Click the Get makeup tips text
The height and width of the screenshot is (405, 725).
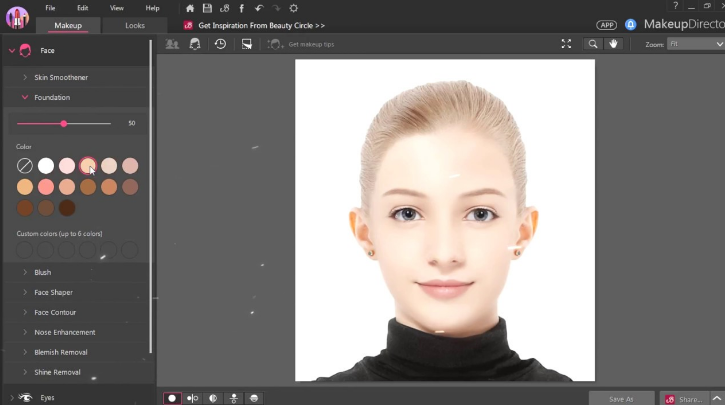311,44
